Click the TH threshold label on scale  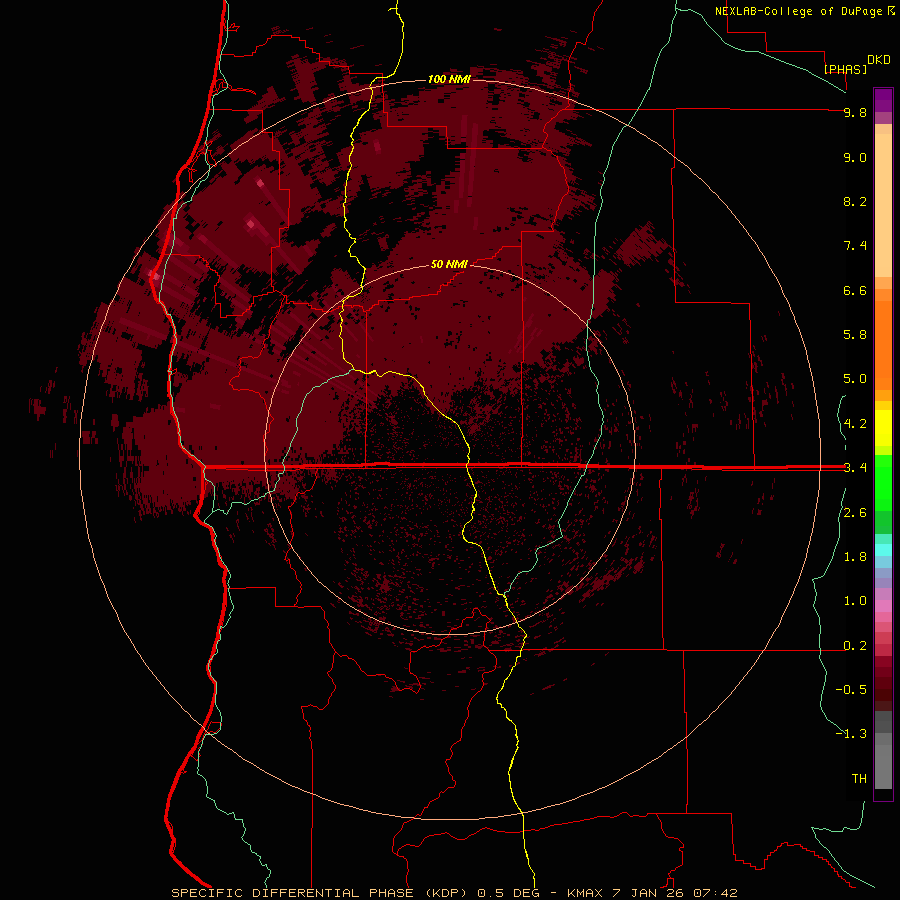click(859, 779)
